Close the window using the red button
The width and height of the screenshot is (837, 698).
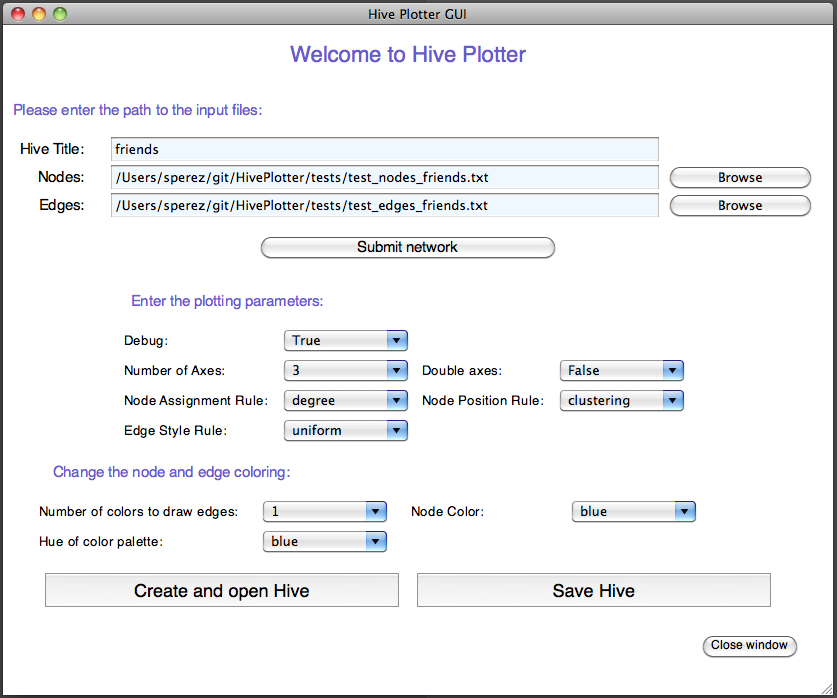click(18, 14)
